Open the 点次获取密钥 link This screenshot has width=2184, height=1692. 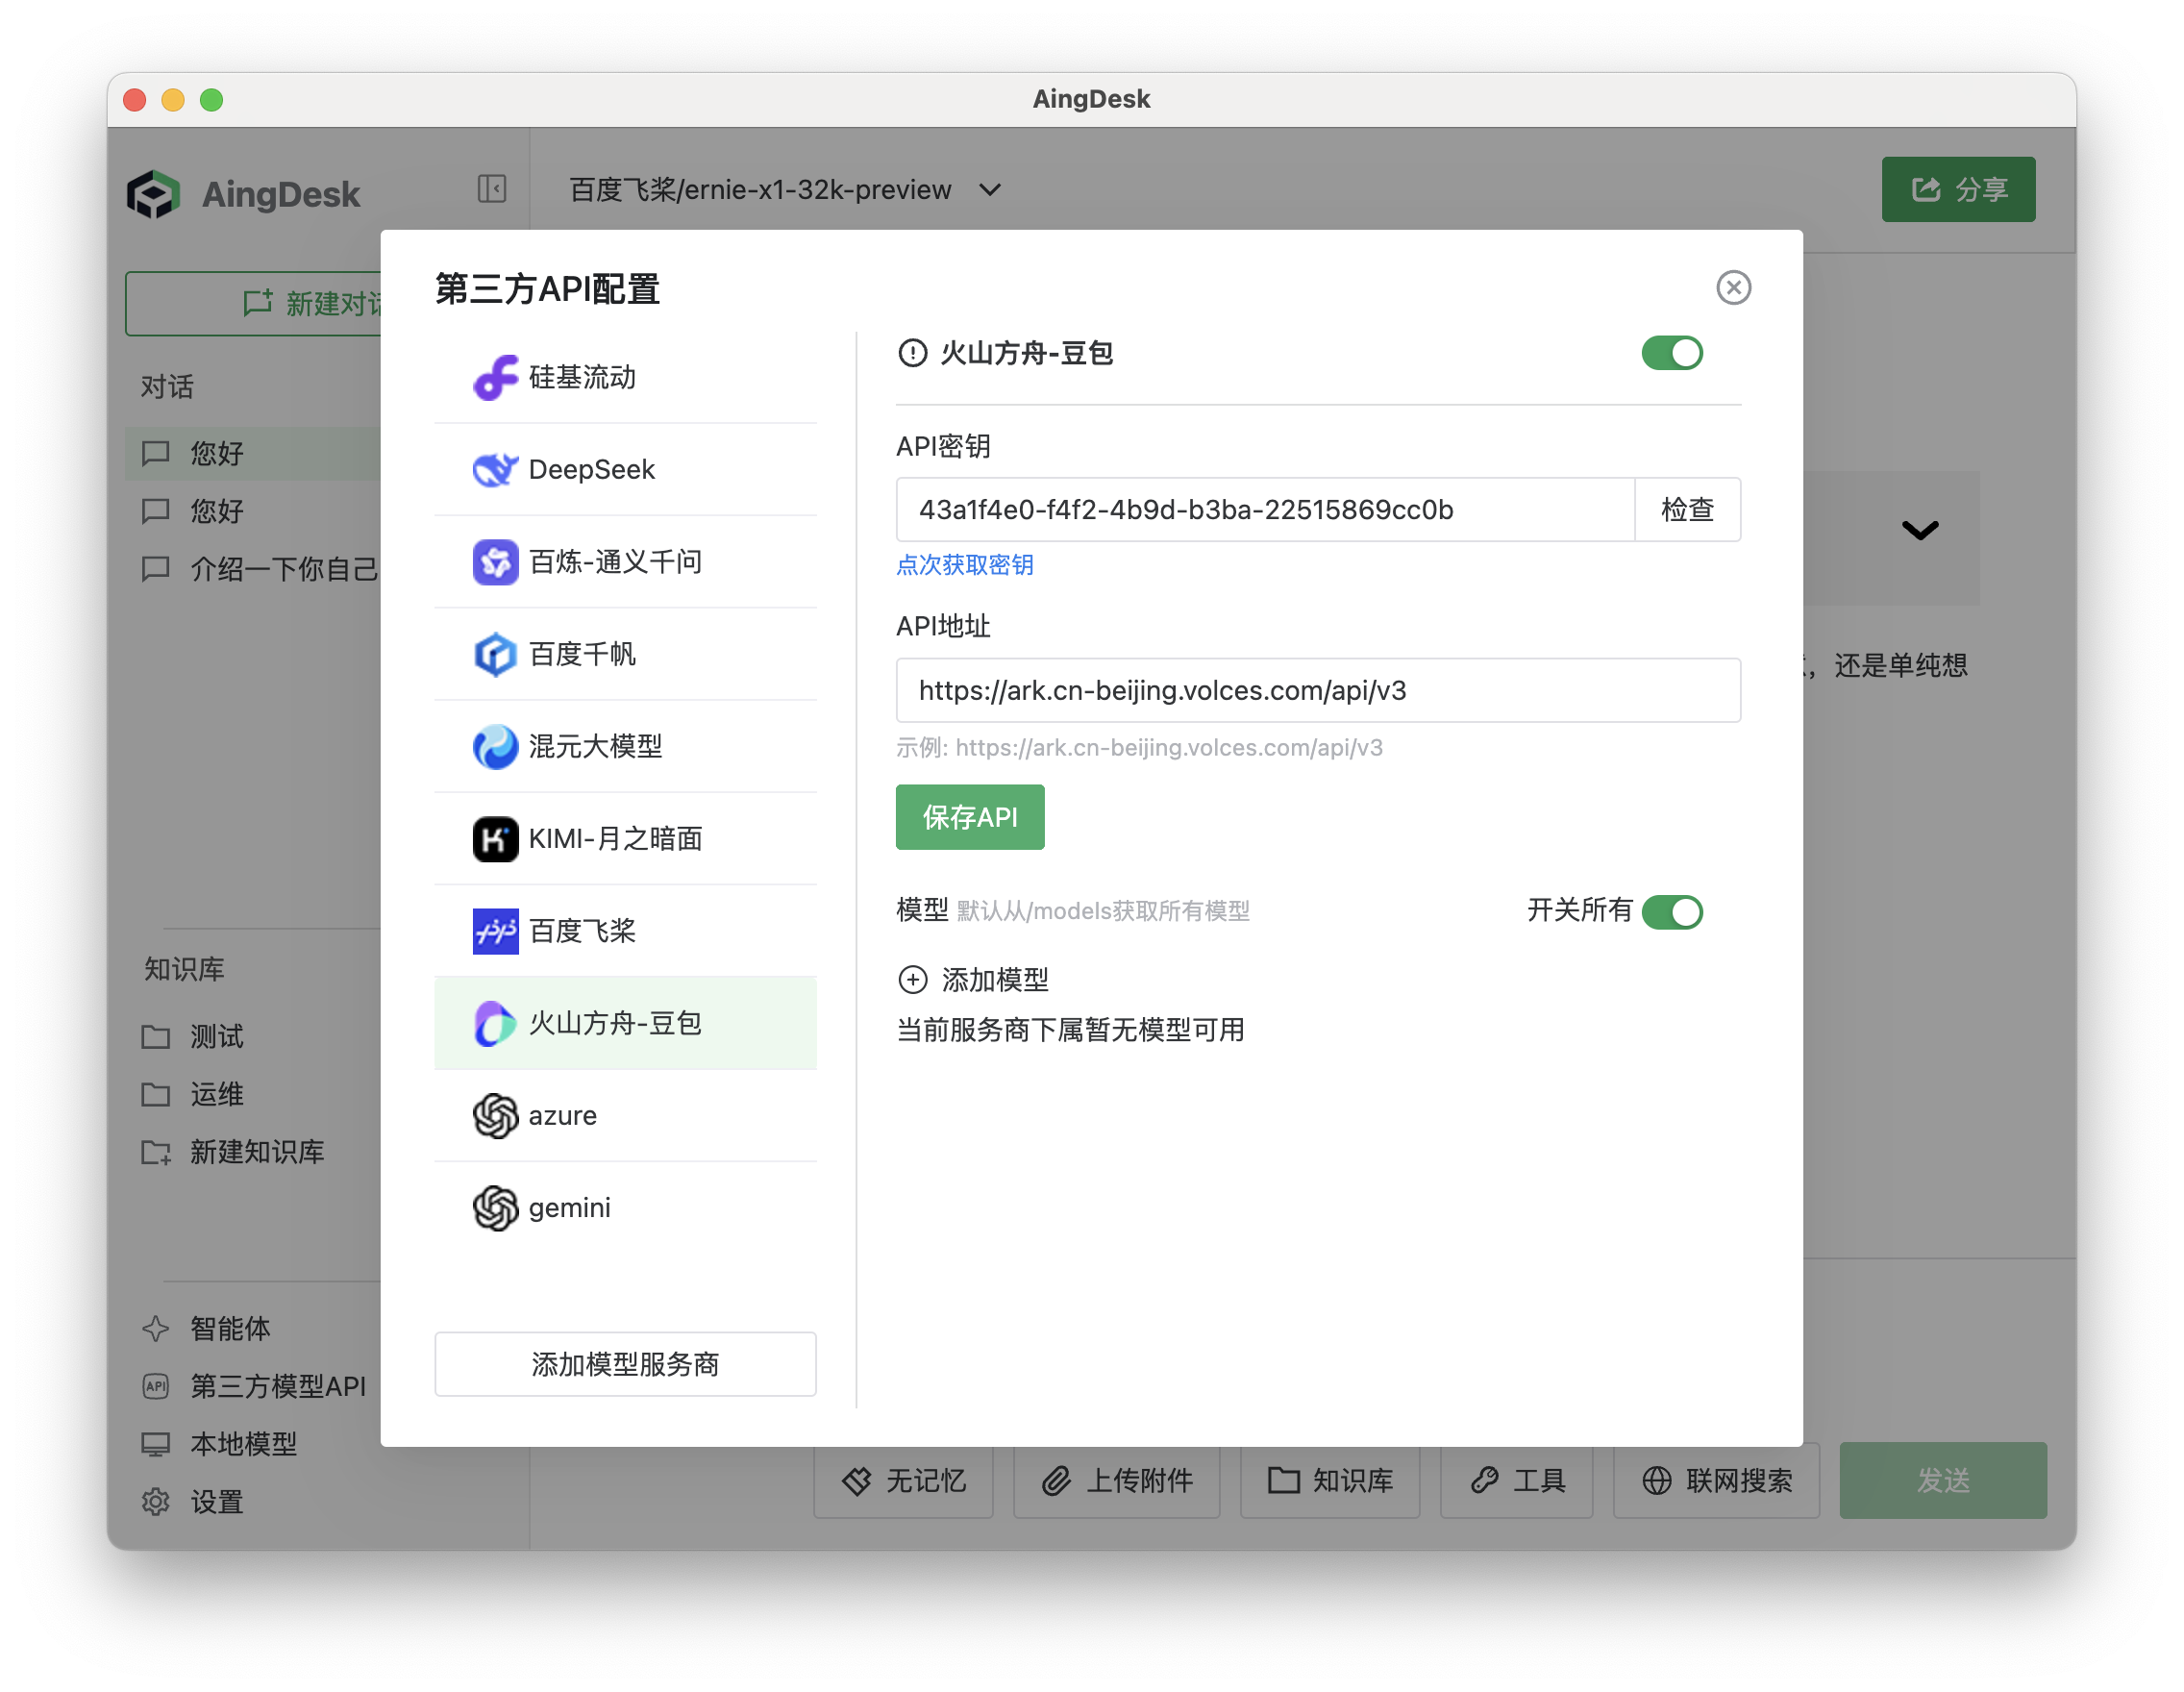pyautogui.click(x=963, y=565)
